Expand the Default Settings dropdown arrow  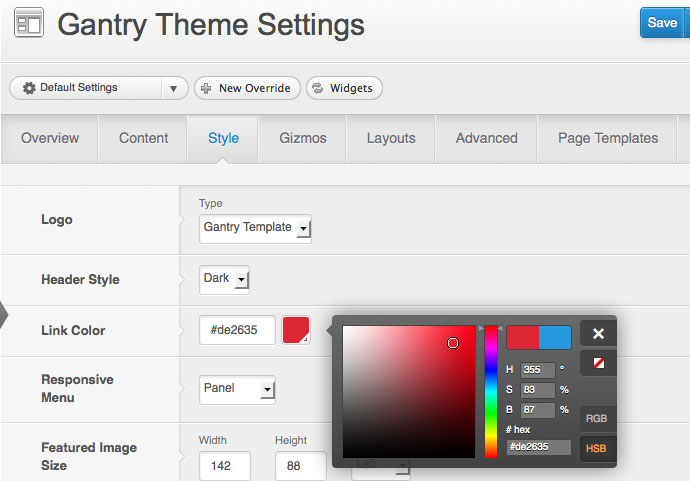point(173,88)
